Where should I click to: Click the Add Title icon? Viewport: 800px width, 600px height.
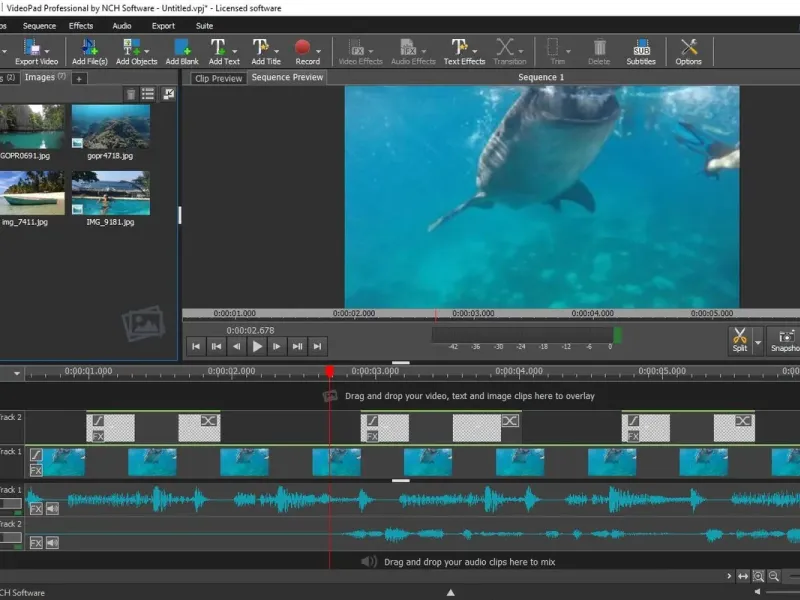click(x=261, y=47)
